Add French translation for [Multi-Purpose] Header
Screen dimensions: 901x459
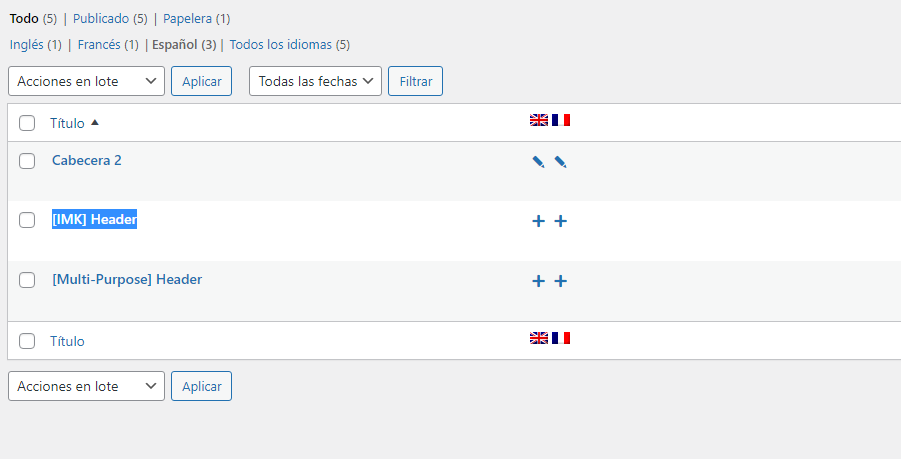coord(560,281)
